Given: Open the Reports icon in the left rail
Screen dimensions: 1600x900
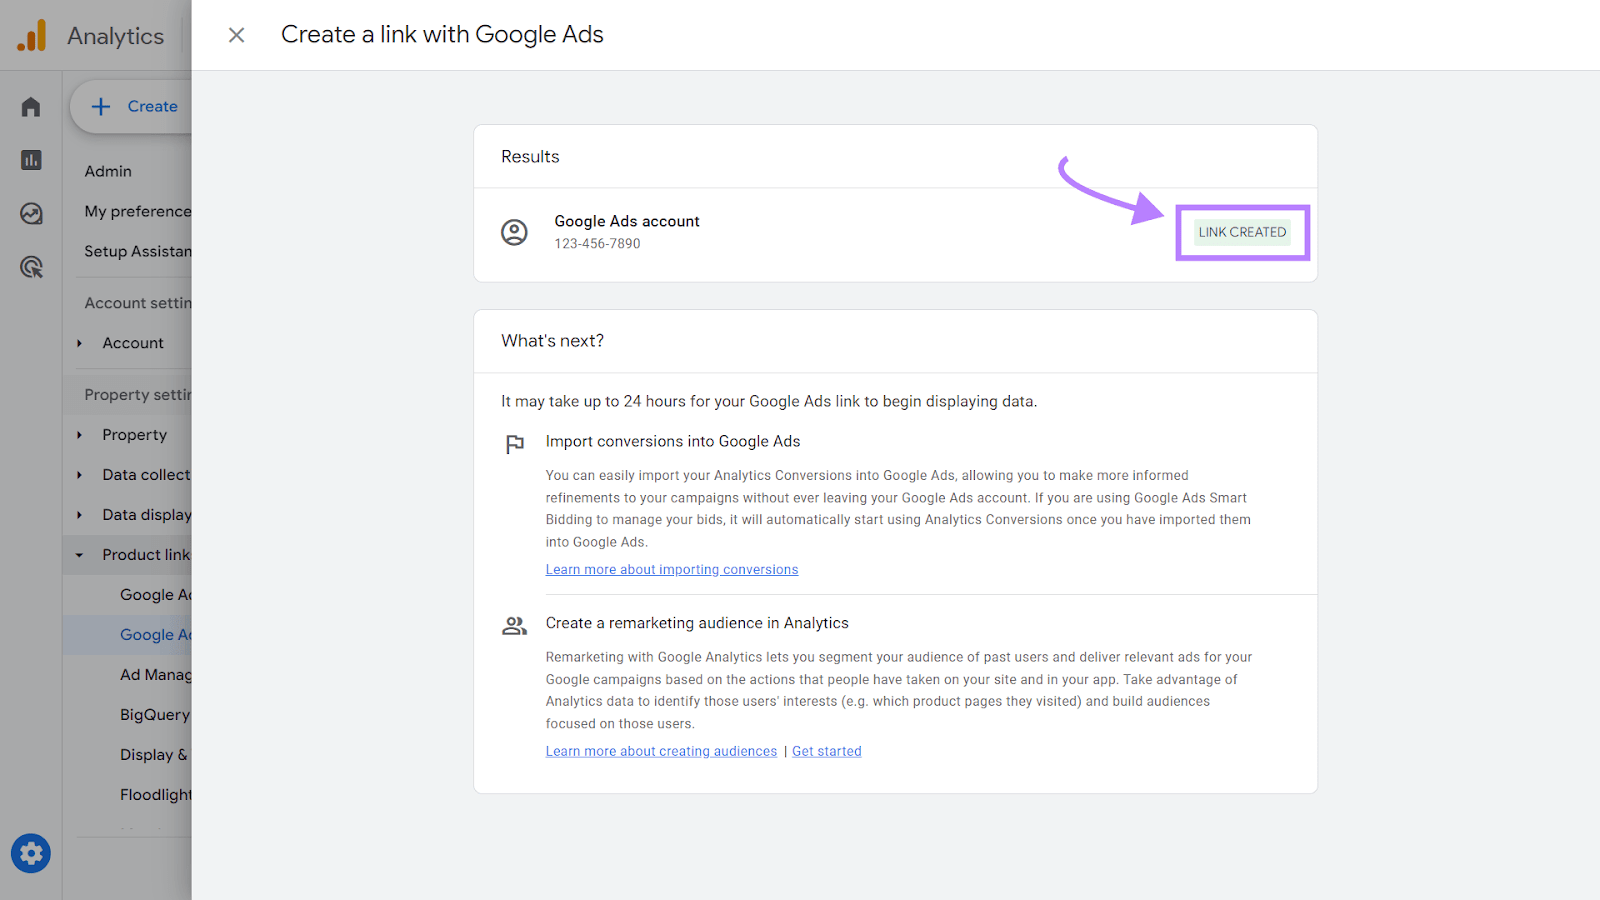Looking at the screenshot, I should pyautogui.click(x=30, y=160).
